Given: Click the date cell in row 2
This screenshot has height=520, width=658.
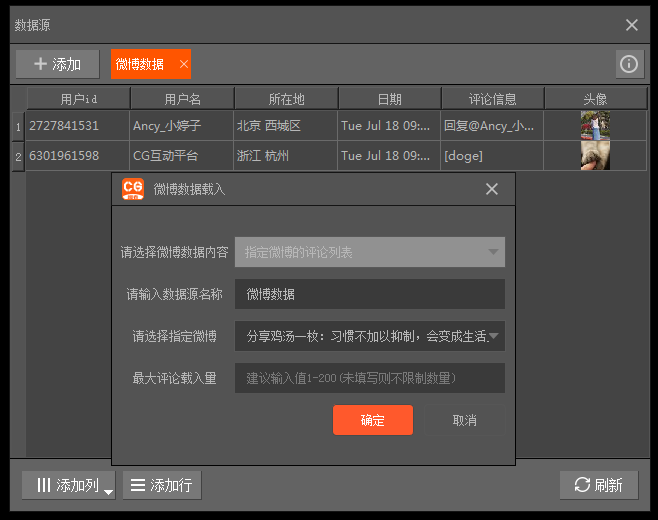Looking at the screenshot, I should (x=389, y=156).
